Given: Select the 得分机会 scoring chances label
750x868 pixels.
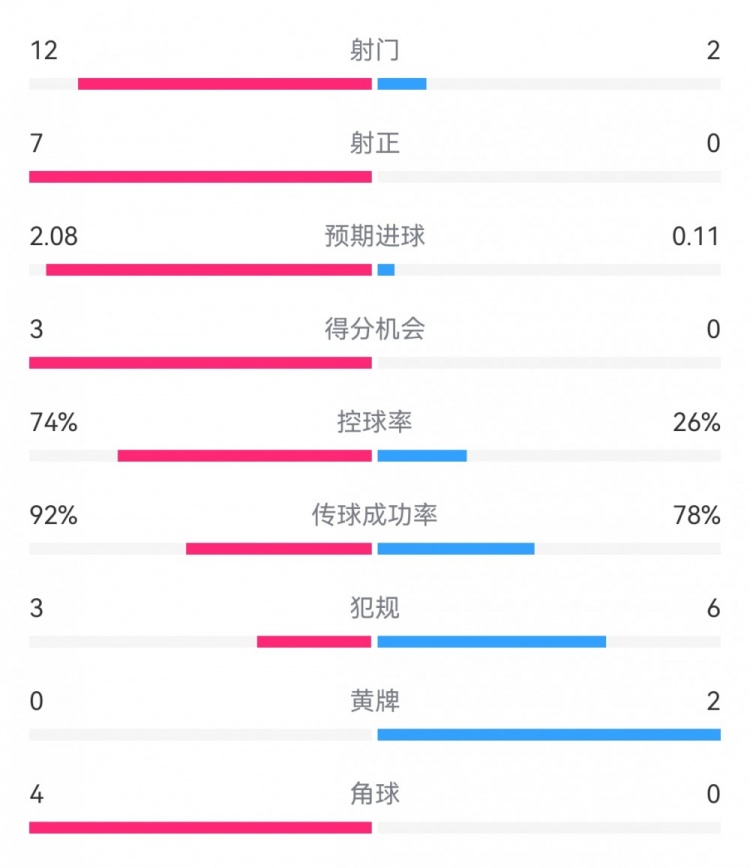Looking at the screenshot, I should click(375, 329).
